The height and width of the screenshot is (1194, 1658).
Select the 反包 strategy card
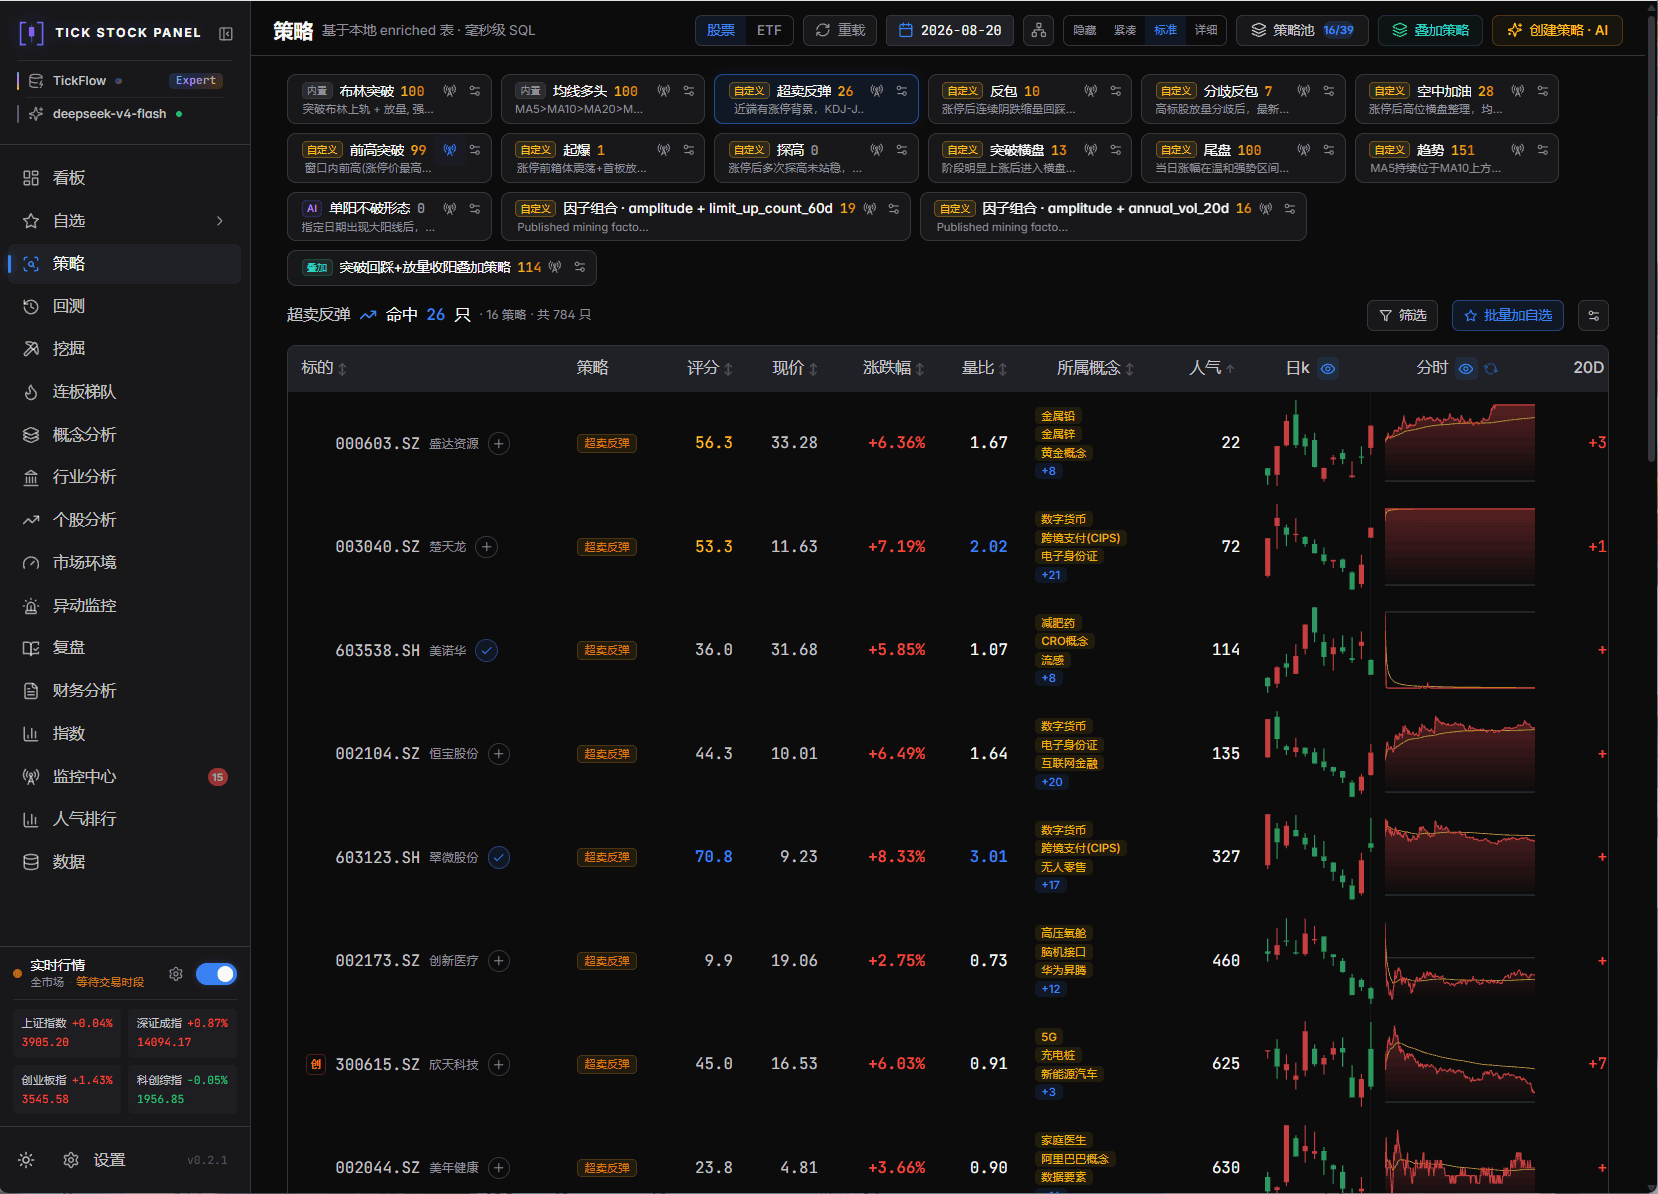1029,99
